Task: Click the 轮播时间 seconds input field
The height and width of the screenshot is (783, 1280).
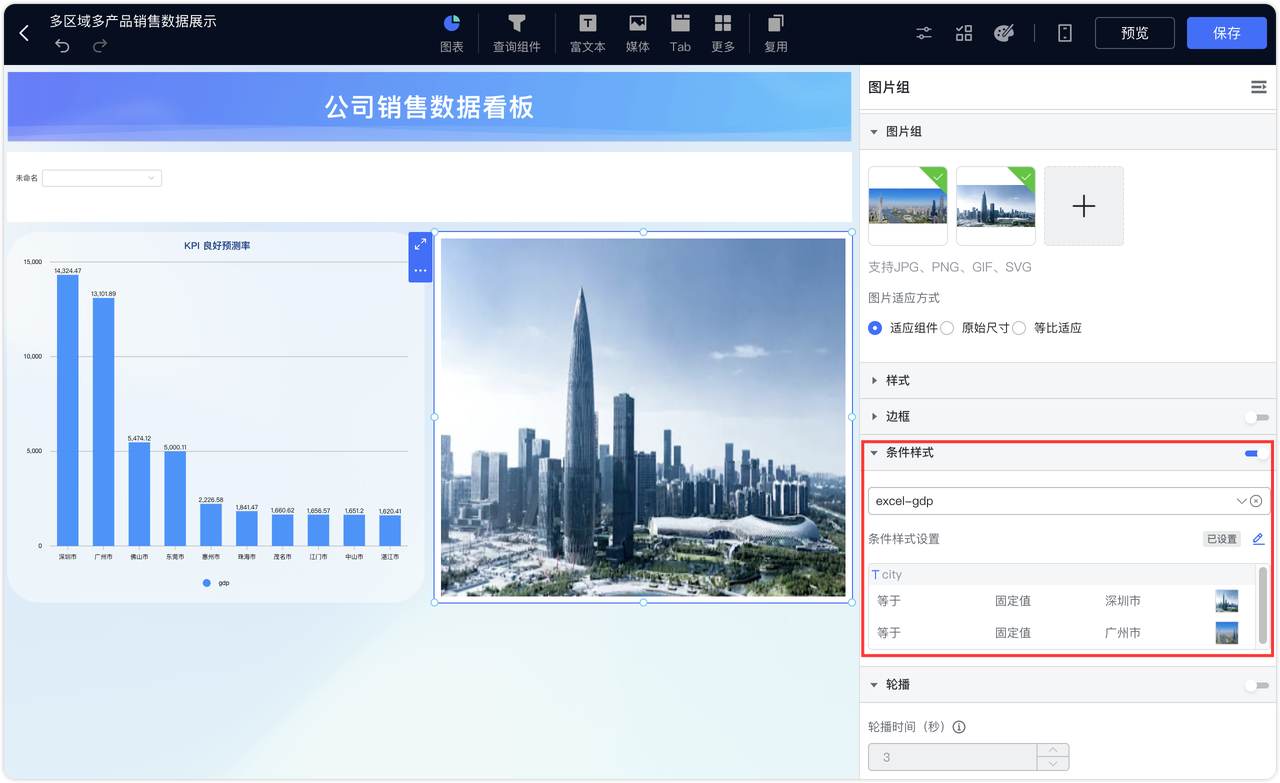Action: (x=952, y=757)
